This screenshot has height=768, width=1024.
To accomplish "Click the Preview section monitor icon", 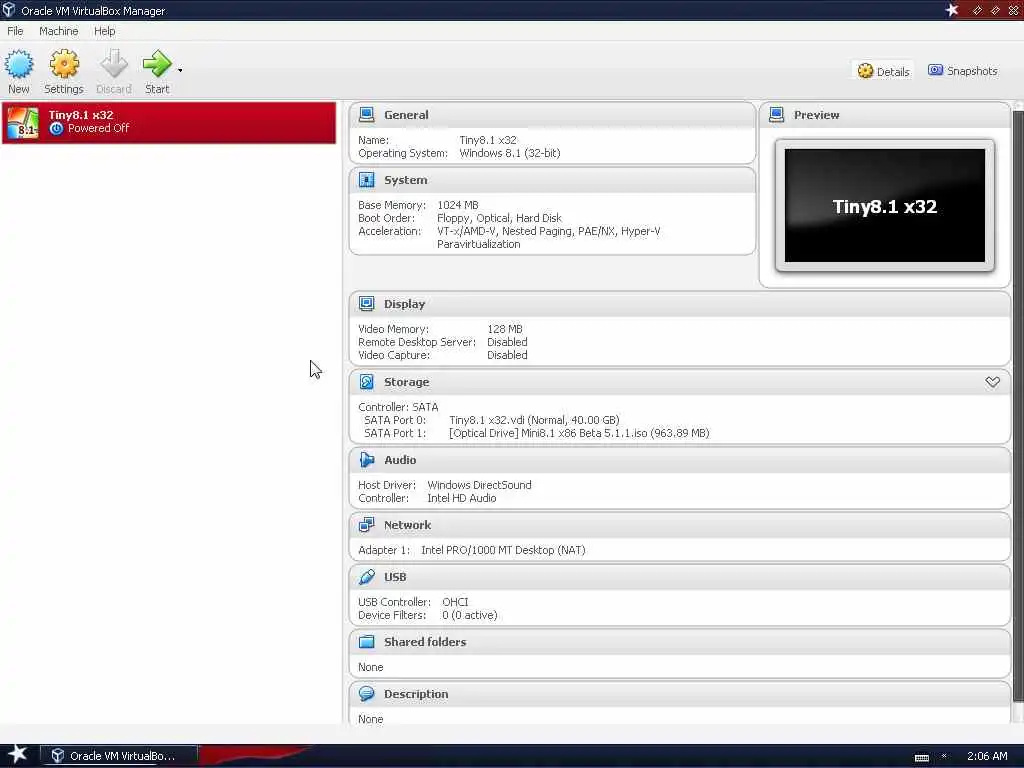I will point(776,115).
